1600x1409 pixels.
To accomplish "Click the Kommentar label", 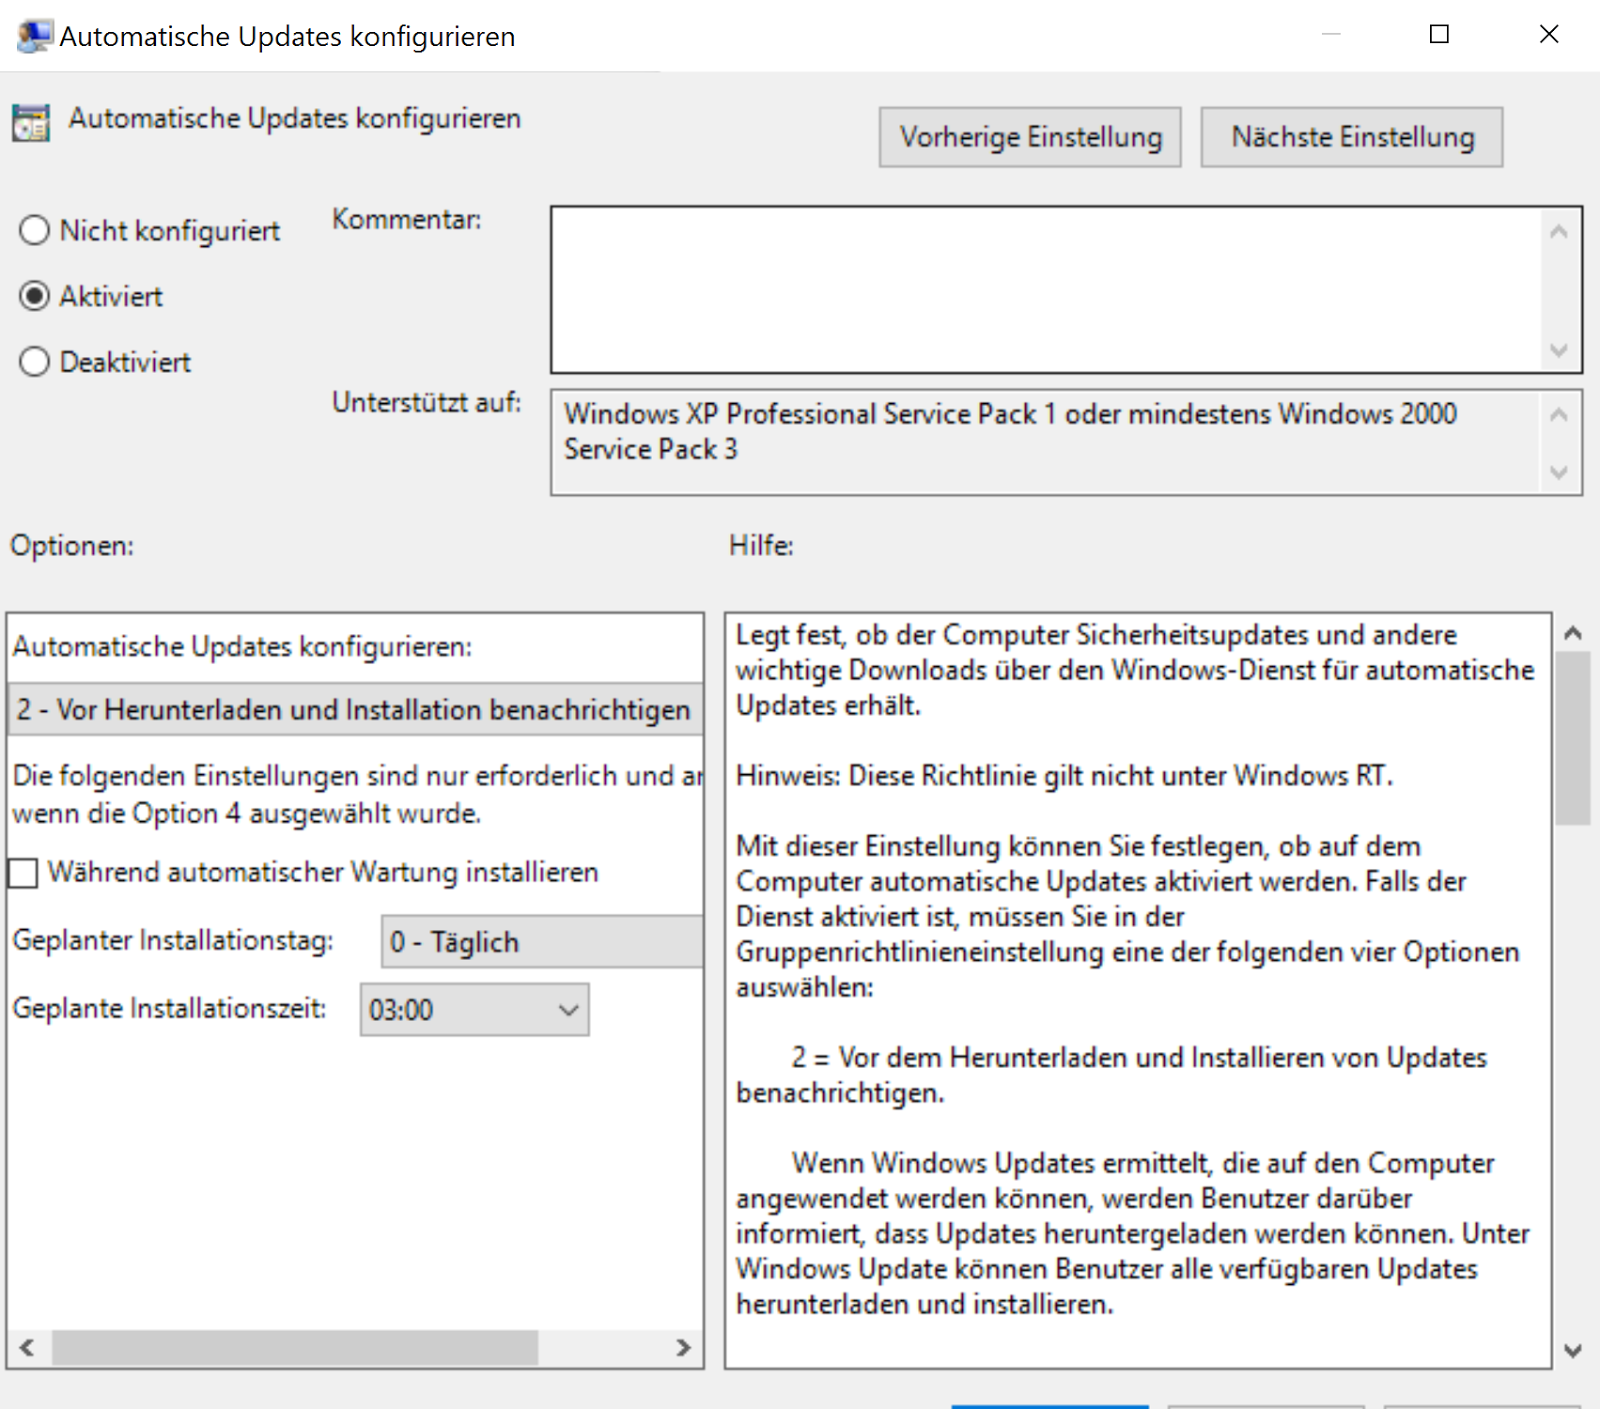I will click(406, 219).
